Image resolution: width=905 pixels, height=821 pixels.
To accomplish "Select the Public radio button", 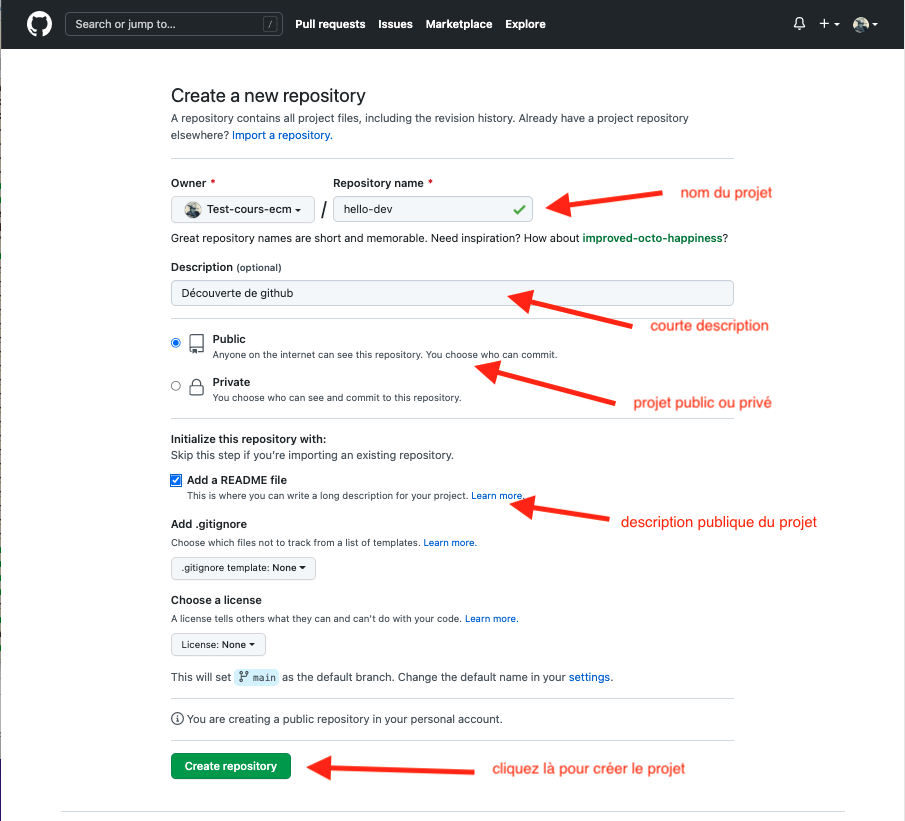I will (176, 342).
